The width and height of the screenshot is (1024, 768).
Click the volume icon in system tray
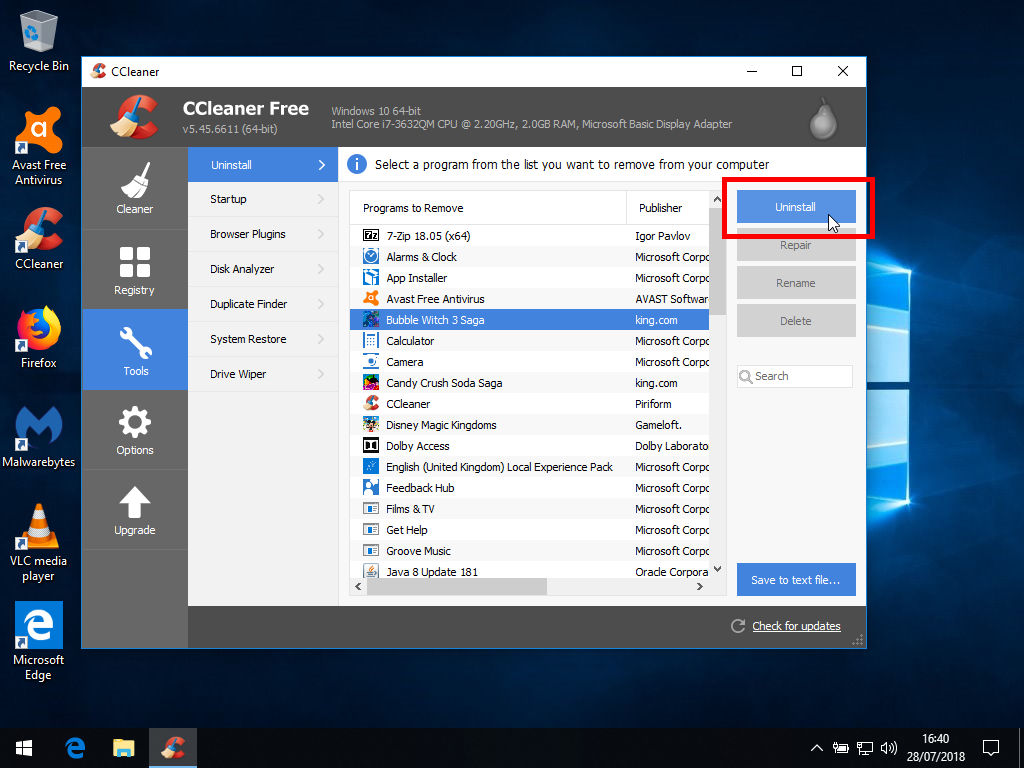tap(888, 748)
